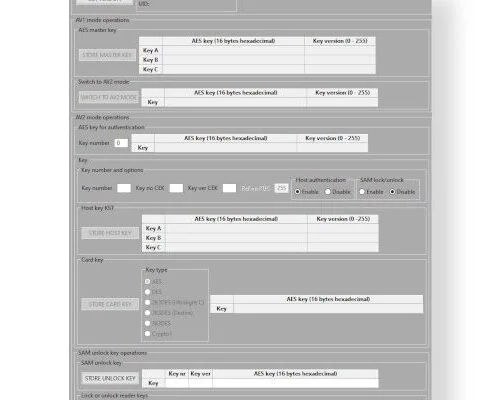Image resolution: width=500 pixels, height=400 pixels.
Task: Click the STORE MASTER KEY button
Action: 107,55
